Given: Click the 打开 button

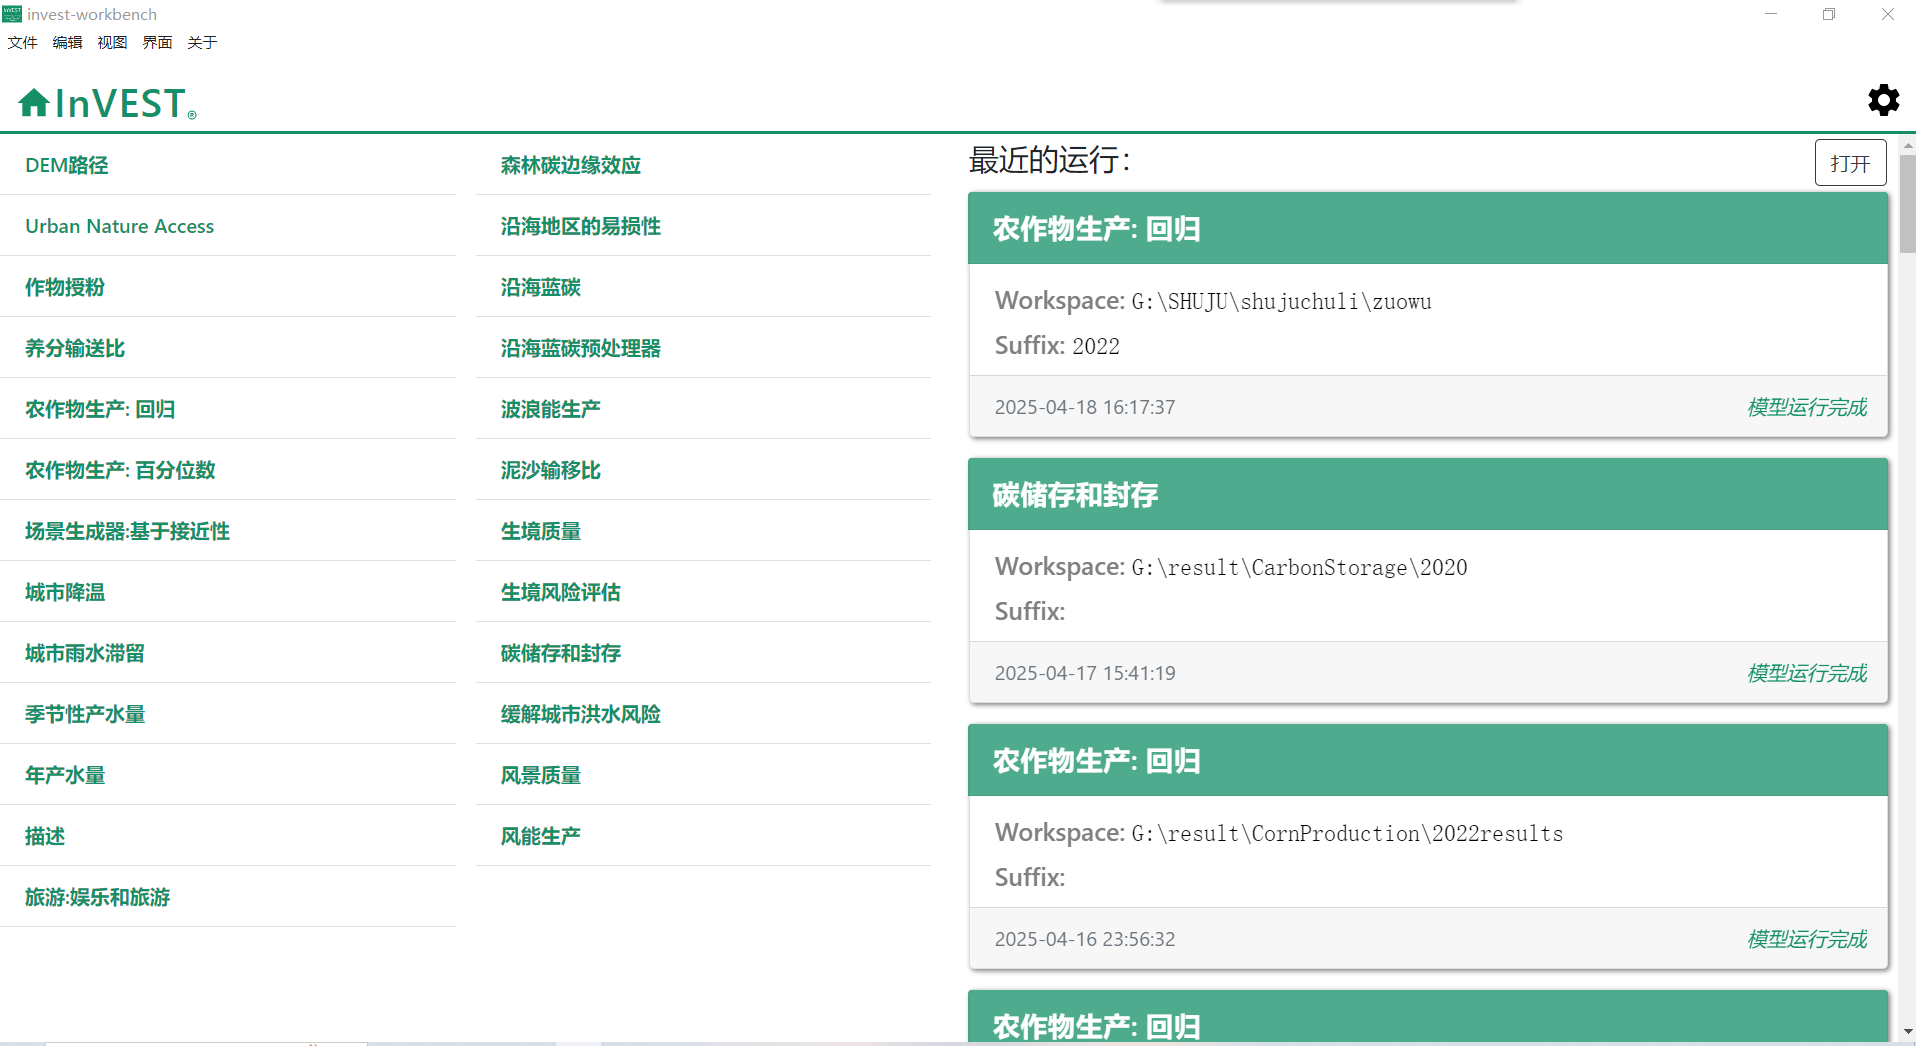Looking at the screenshot, I should 1850,163.
